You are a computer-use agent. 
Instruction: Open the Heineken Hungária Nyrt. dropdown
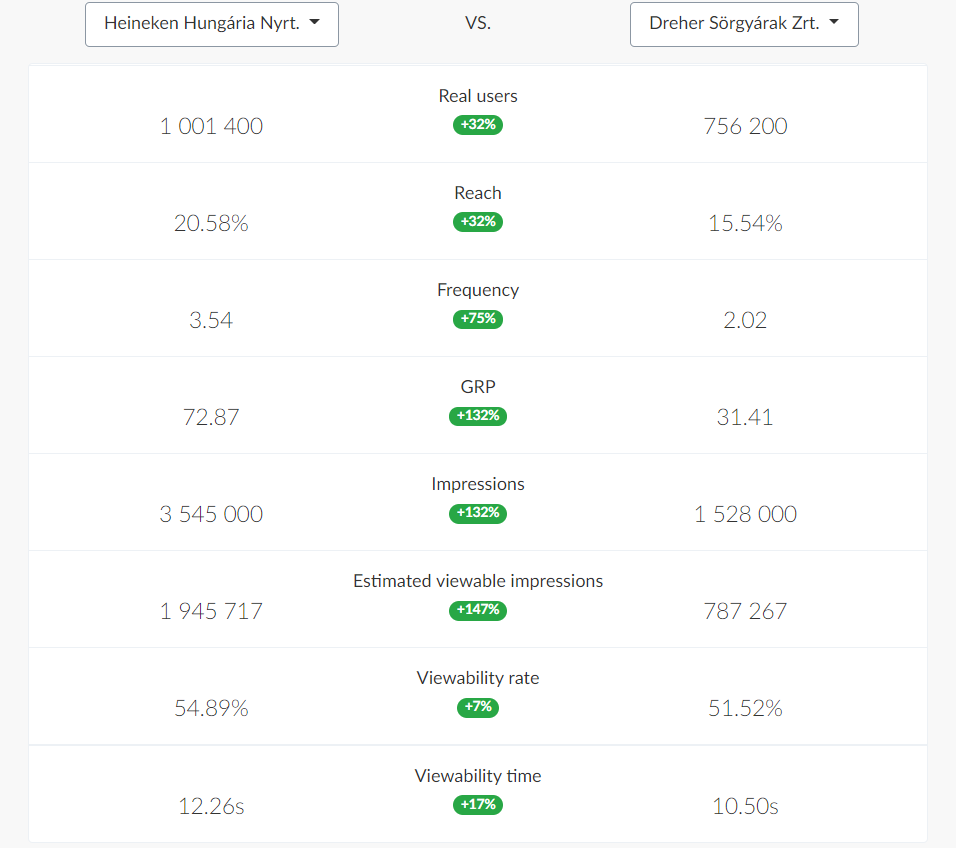[x=212, y=24]
